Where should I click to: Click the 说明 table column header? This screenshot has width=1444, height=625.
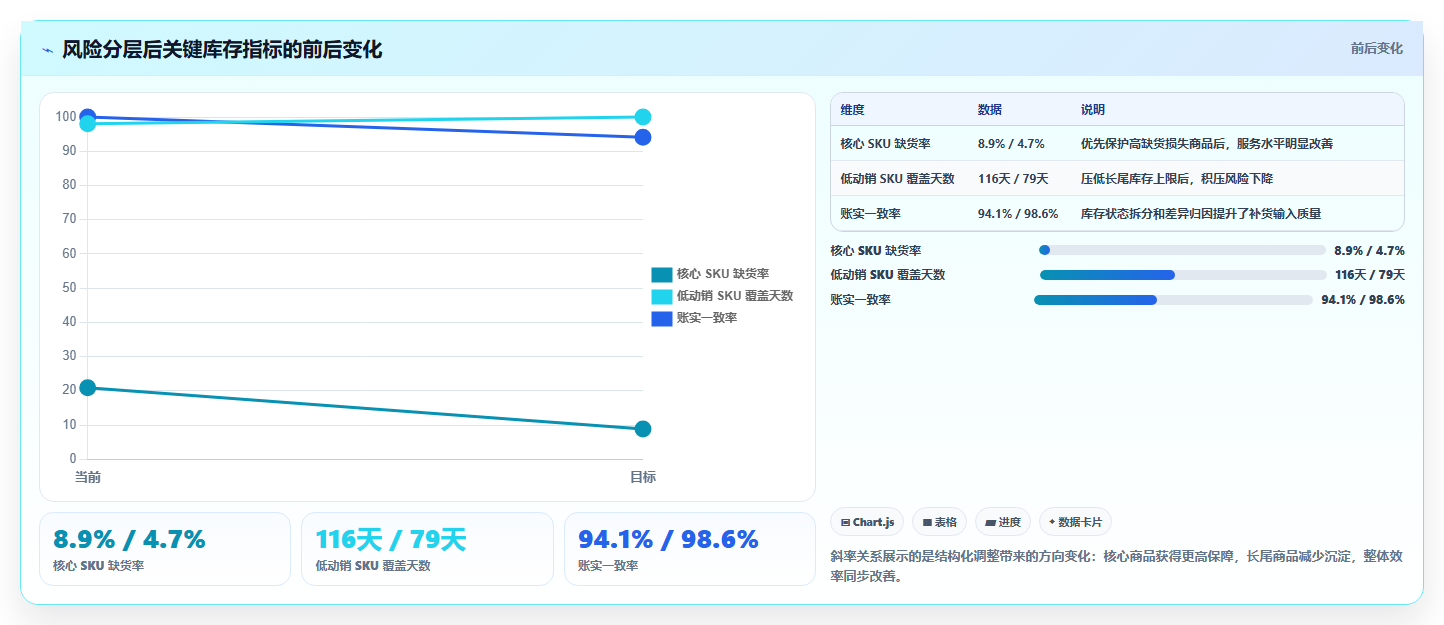pyautogui.click(x=1093, y=110)
